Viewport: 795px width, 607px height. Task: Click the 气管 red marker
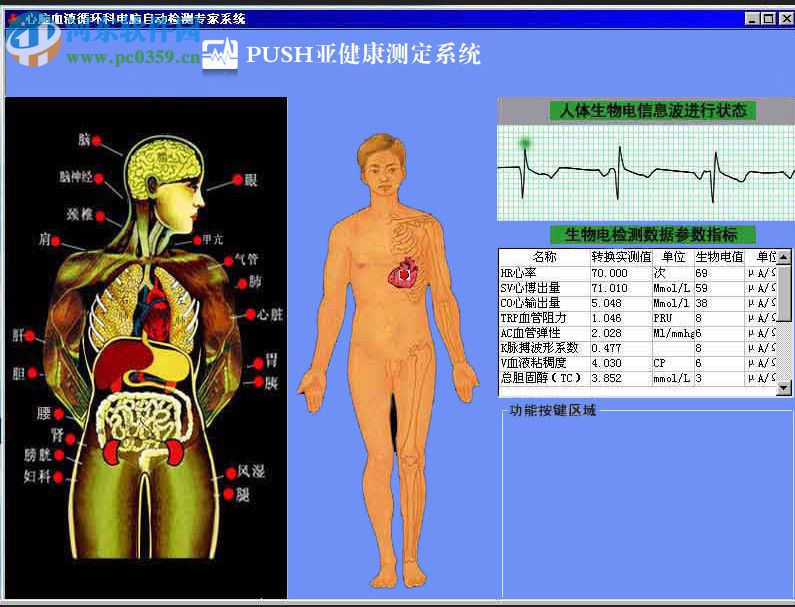229,261
